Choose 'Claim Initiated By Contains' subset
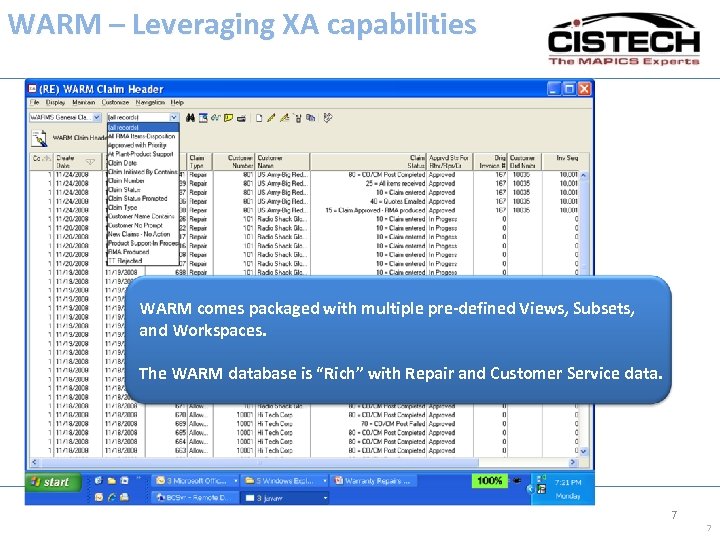This screenshot has height=540, width=720. [143, 172]
